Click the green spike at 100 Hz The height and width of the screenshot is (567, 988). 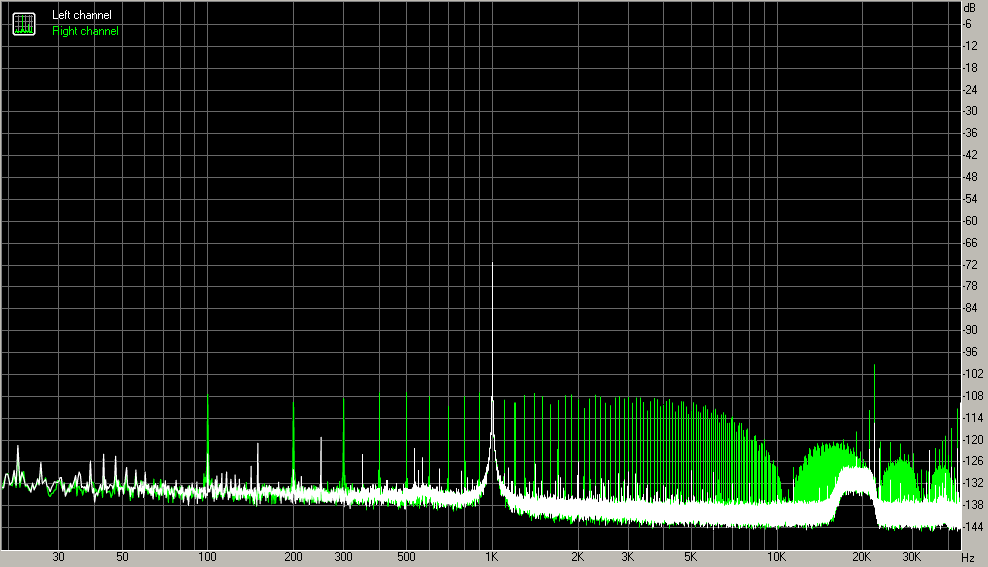tap(207, 441)
